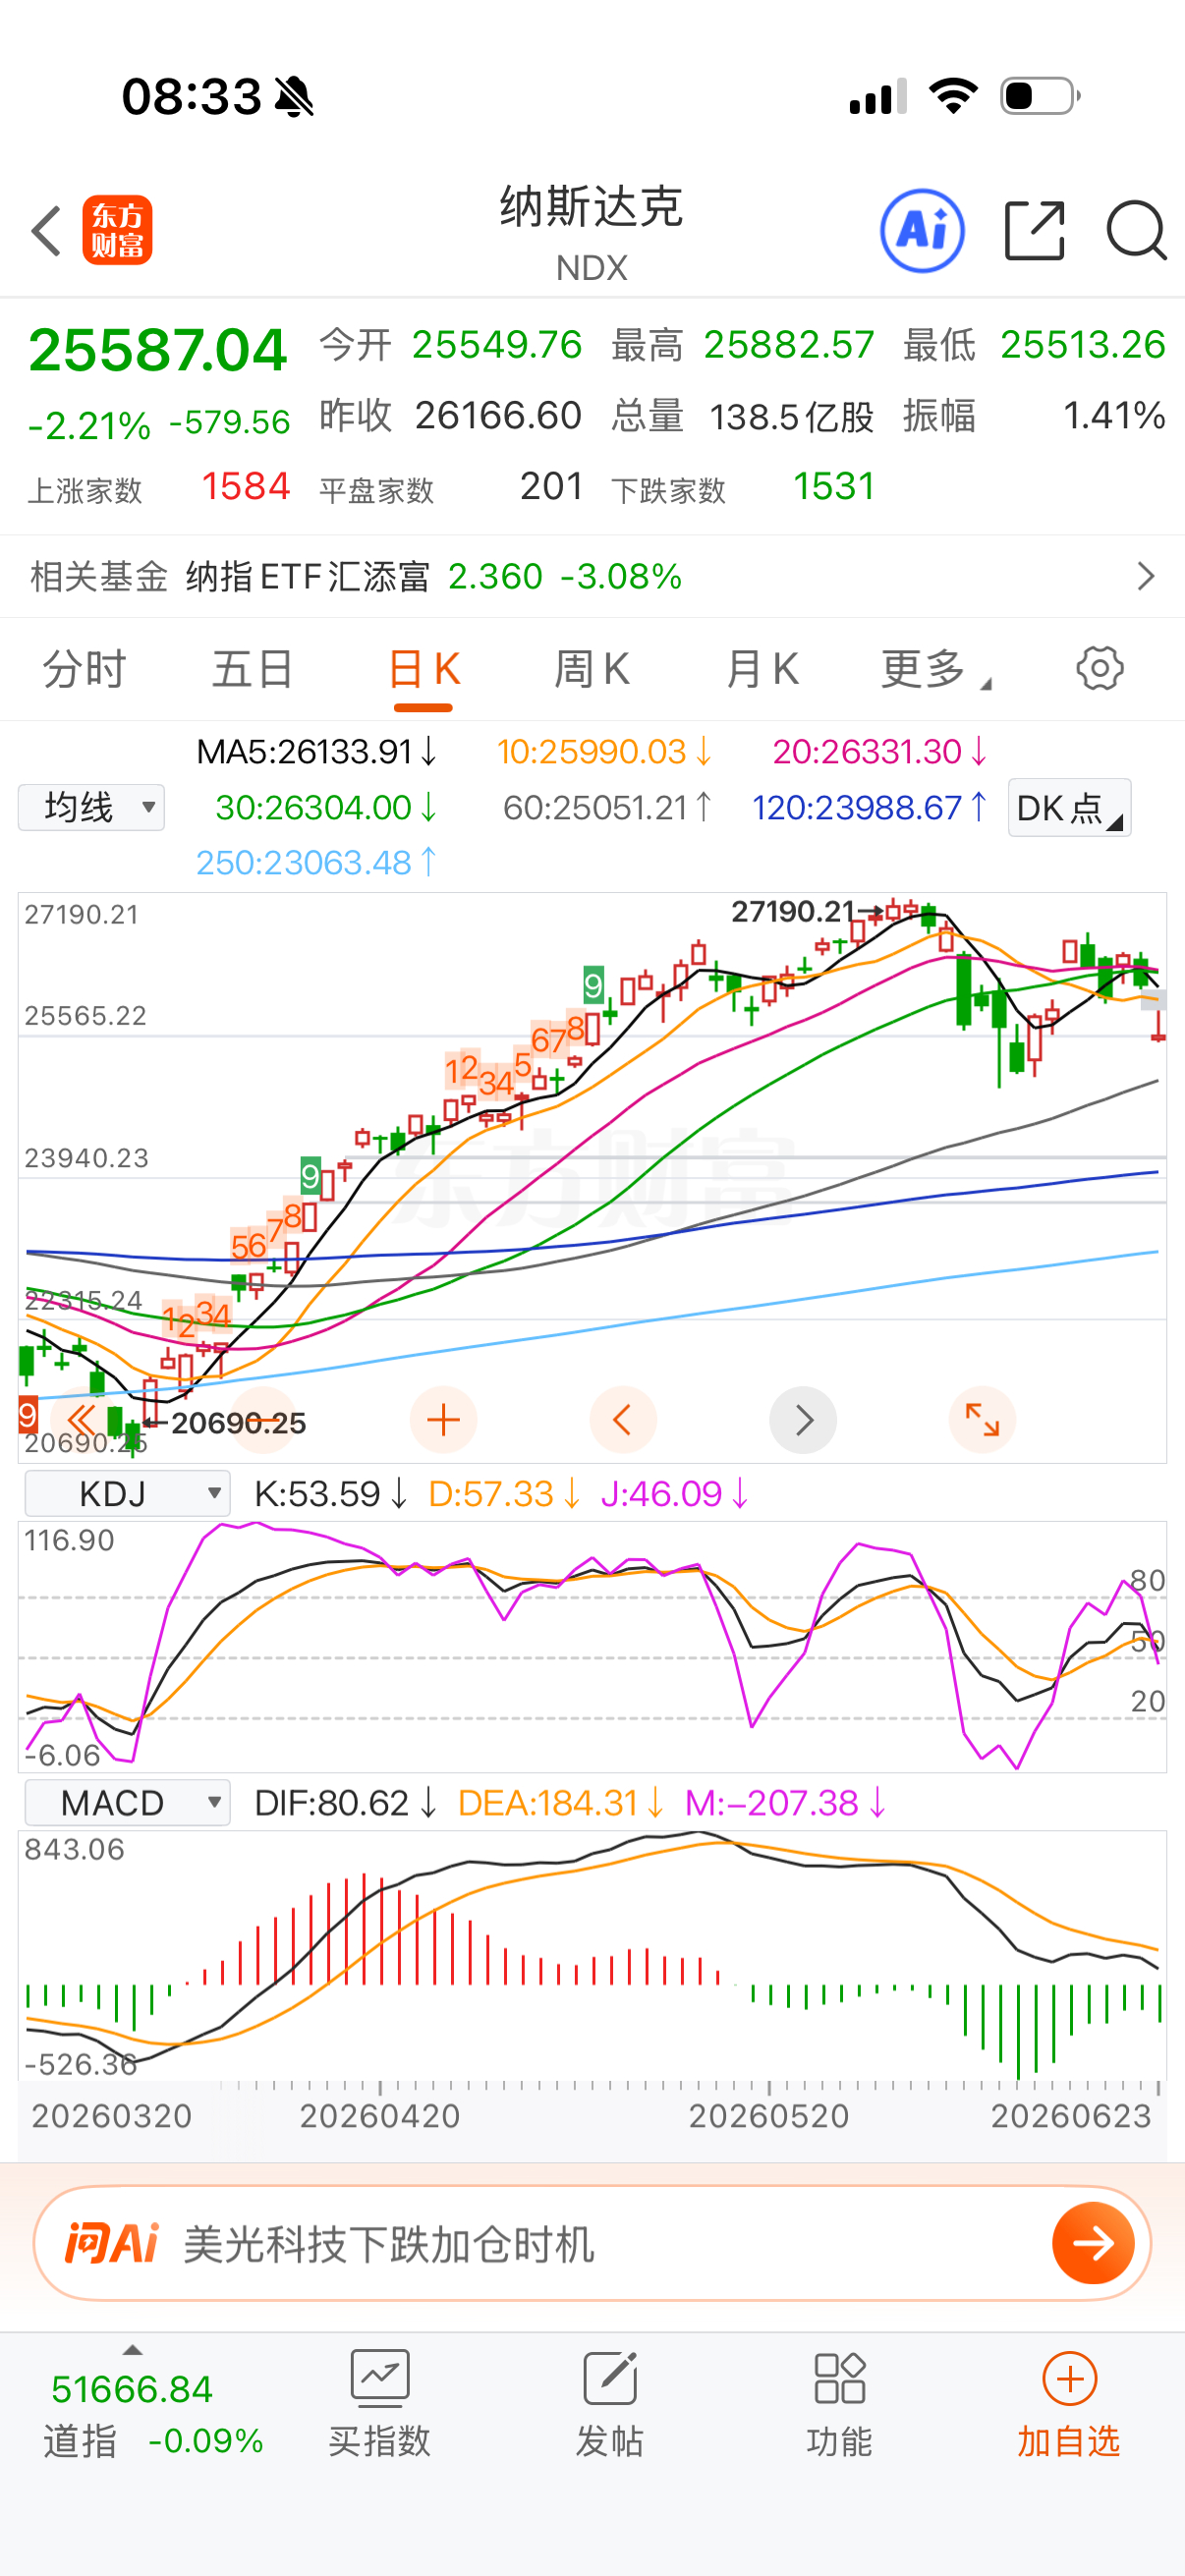Screen dimensions: 1185x2576
Task: Open the 东方财富 logo
Action: [118, 230]
